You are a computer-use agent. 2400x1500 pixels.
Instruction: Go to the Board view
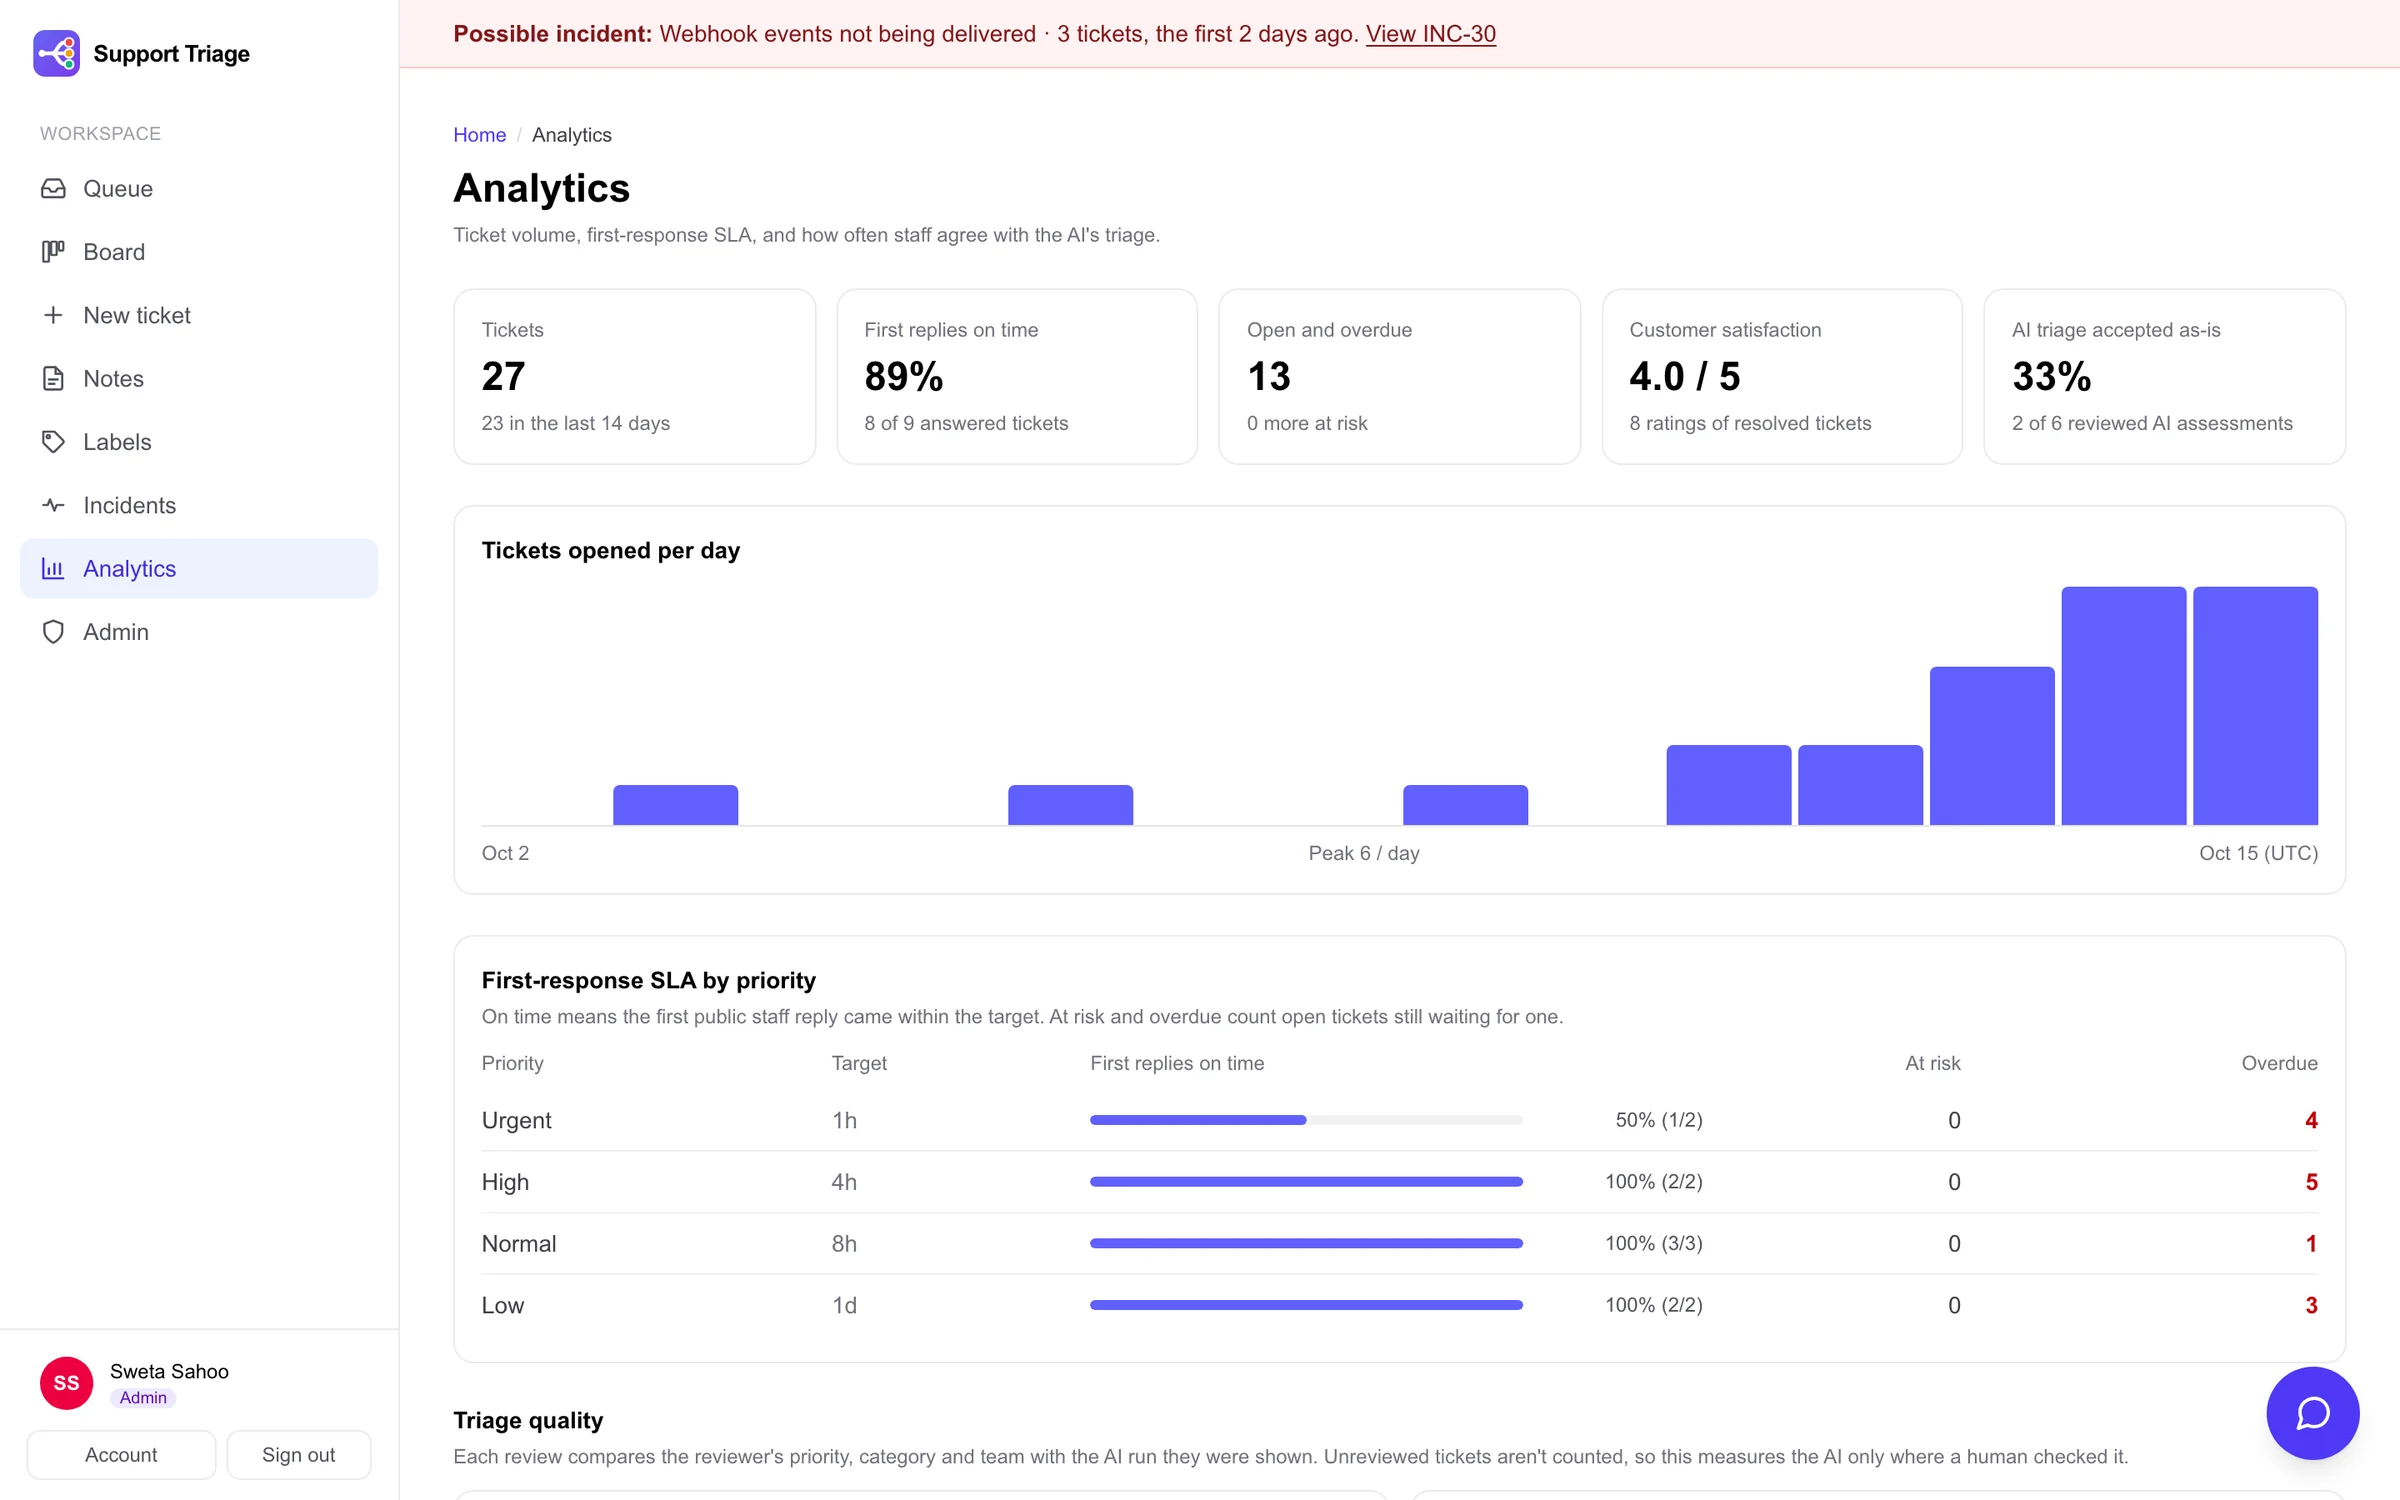pyautogui.click(x=199, y=252)
